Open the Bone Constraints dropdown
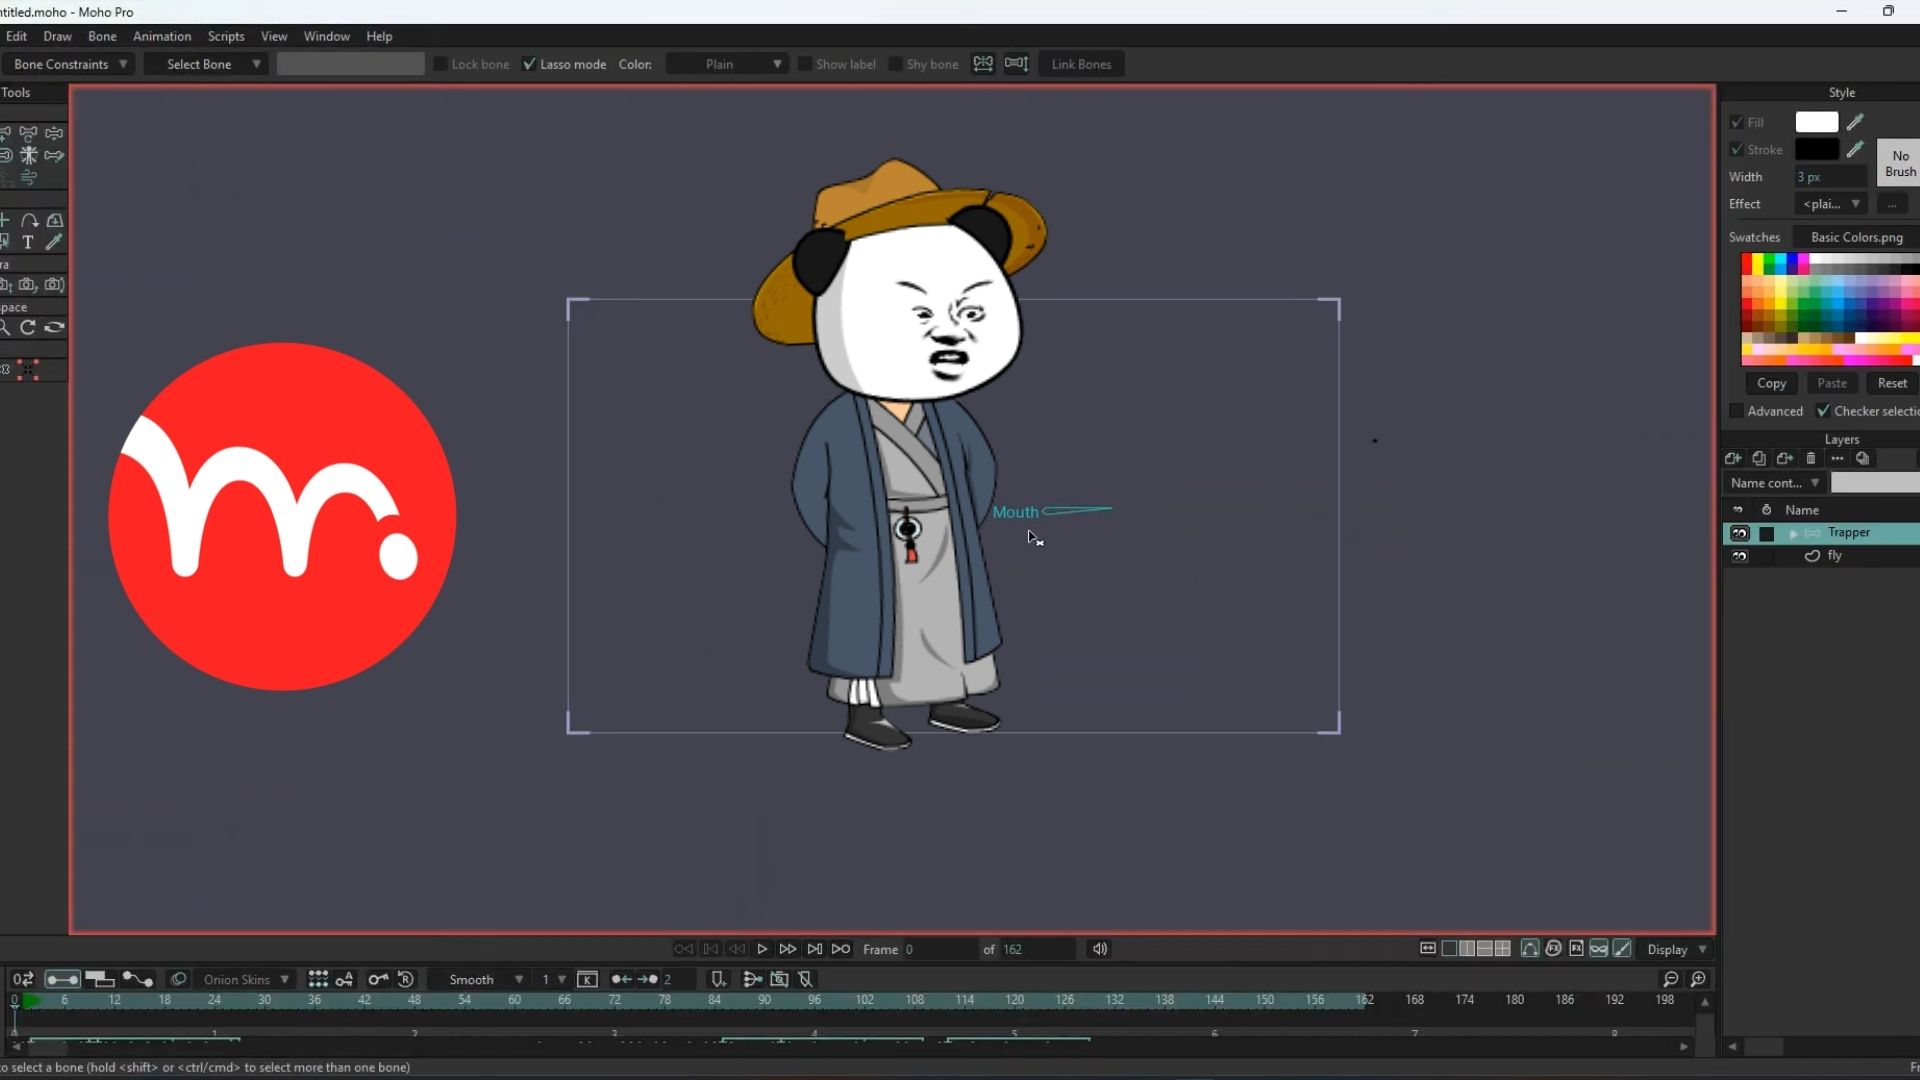 tap(70, 64)
